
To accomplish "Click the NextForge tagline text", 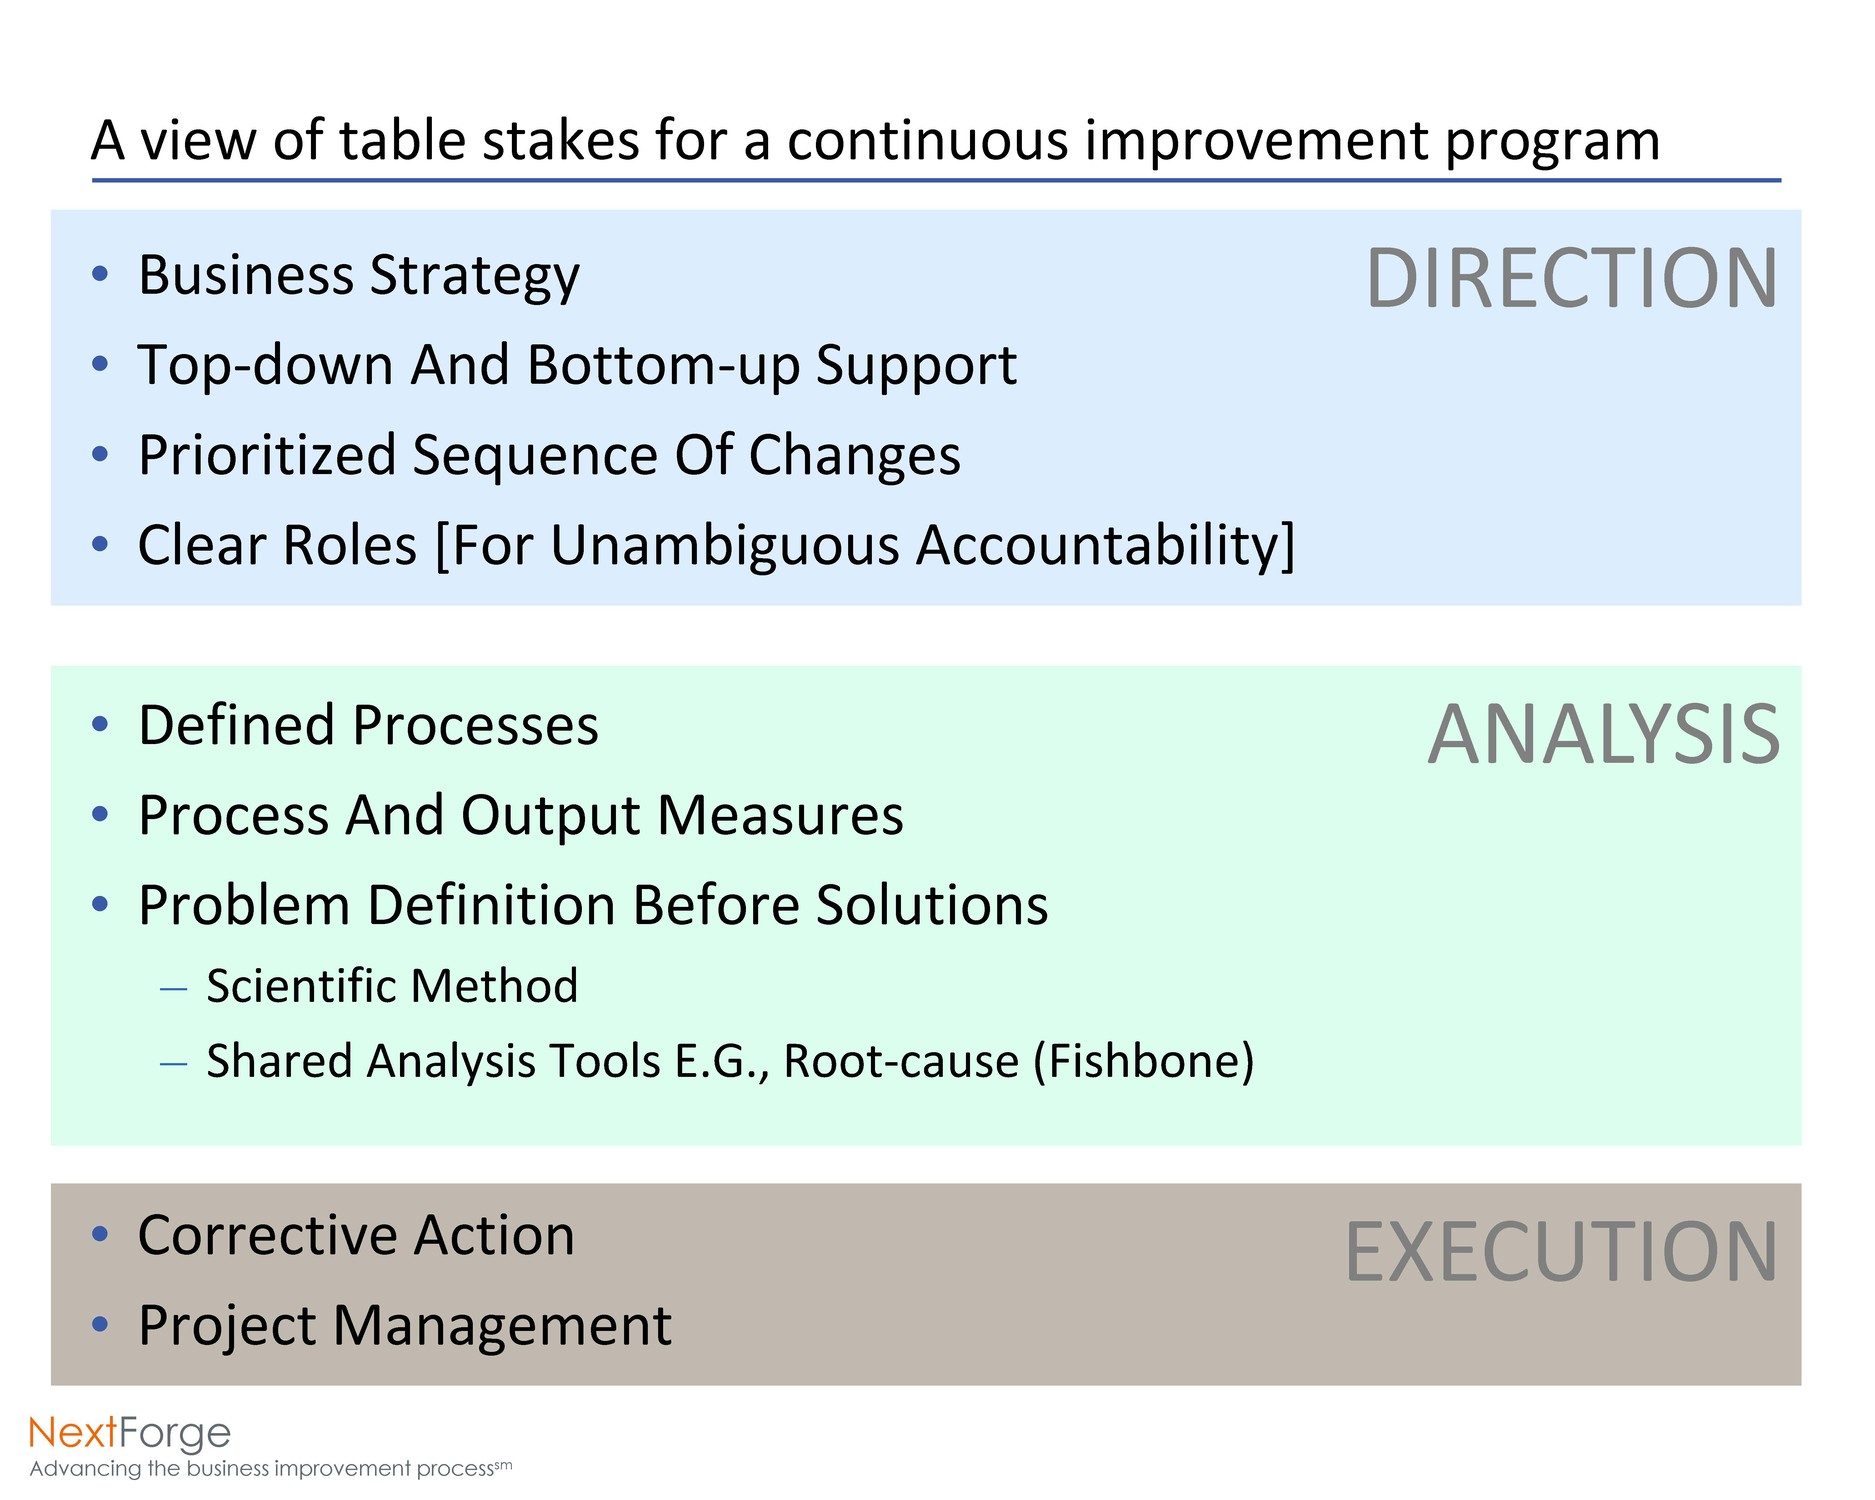I will [x=270, y=1468].
